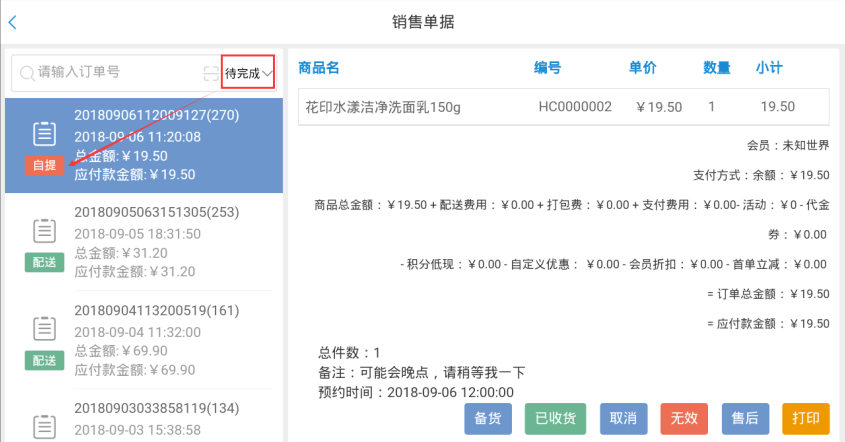
Task: Click document icon of order 20180903033858119
Action: 44,426
